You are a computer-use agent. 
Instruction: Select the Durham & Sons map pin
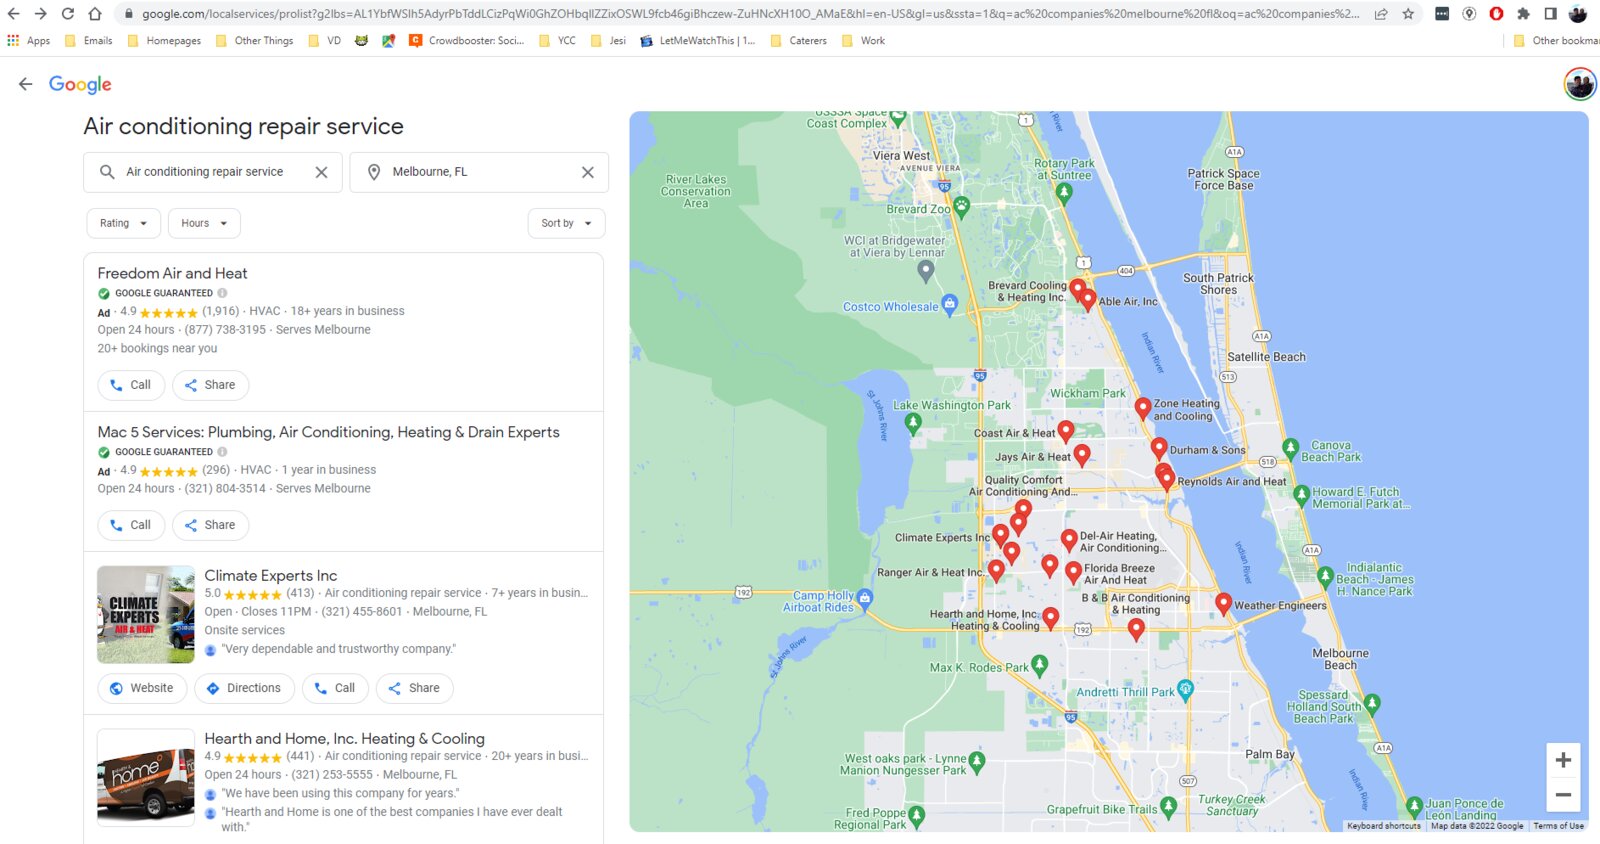point(1159,448)
